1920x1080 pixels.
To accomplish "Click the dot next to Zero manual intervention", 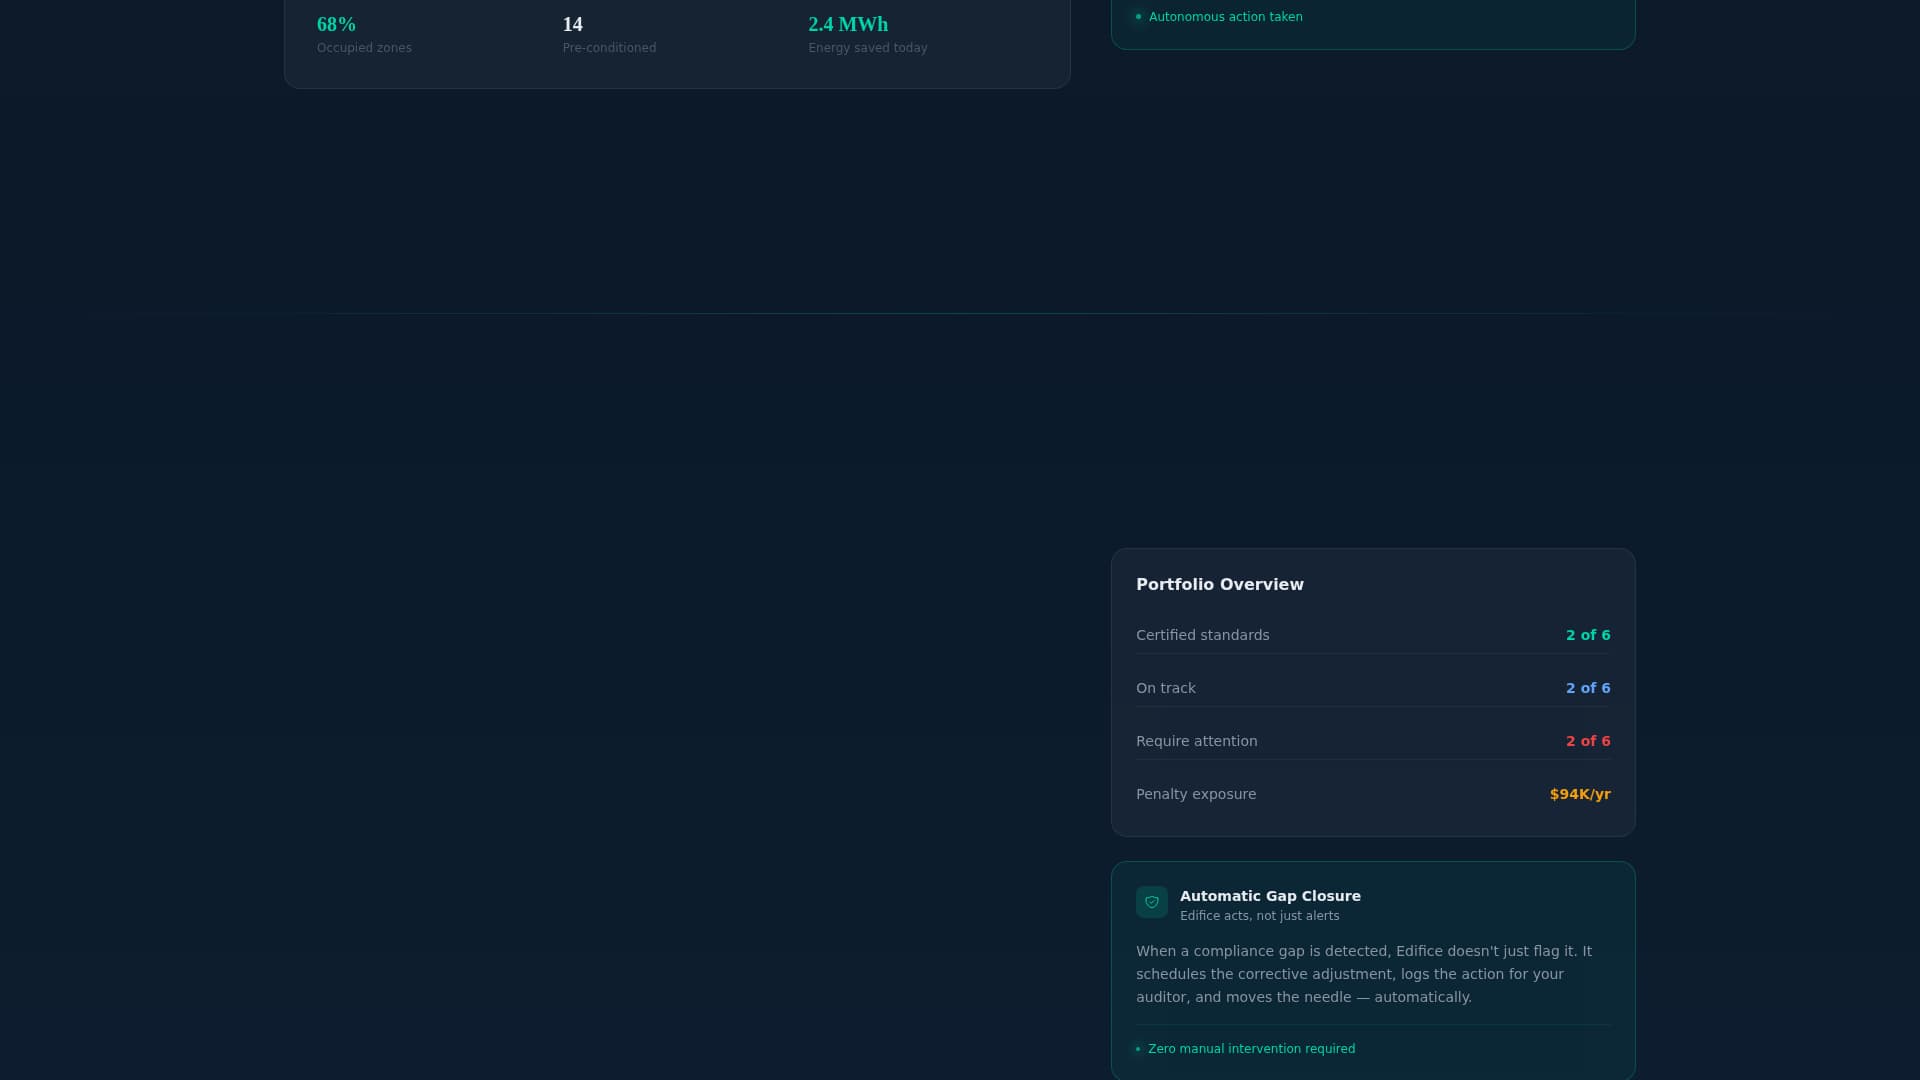I will point(1138,1049).
